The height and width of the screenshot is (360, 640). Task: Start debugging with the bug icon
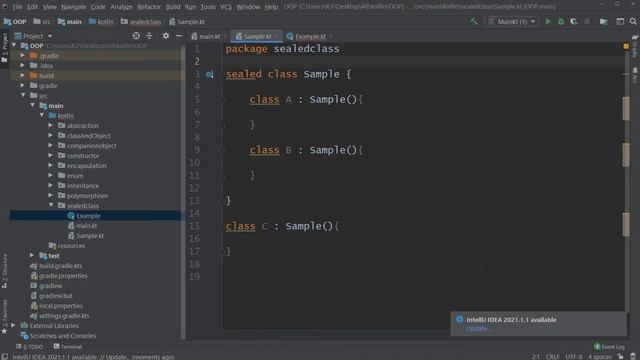(561, 21)
